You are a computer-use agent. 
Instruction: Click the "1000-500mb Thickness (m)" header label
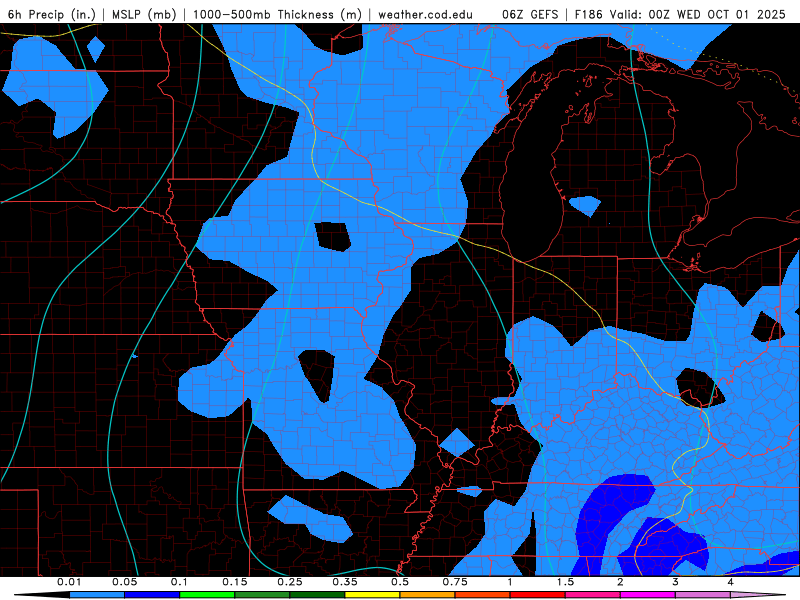[x=278, y=14]
